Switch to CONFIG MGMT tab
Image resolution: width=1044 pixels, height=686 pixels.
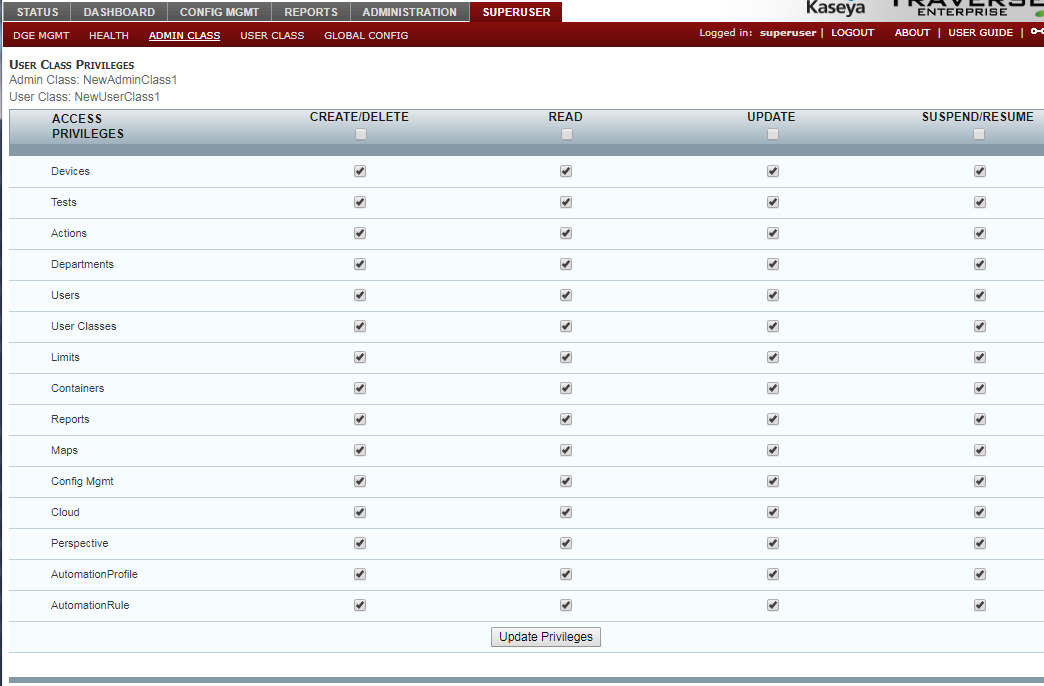[219, 12]
